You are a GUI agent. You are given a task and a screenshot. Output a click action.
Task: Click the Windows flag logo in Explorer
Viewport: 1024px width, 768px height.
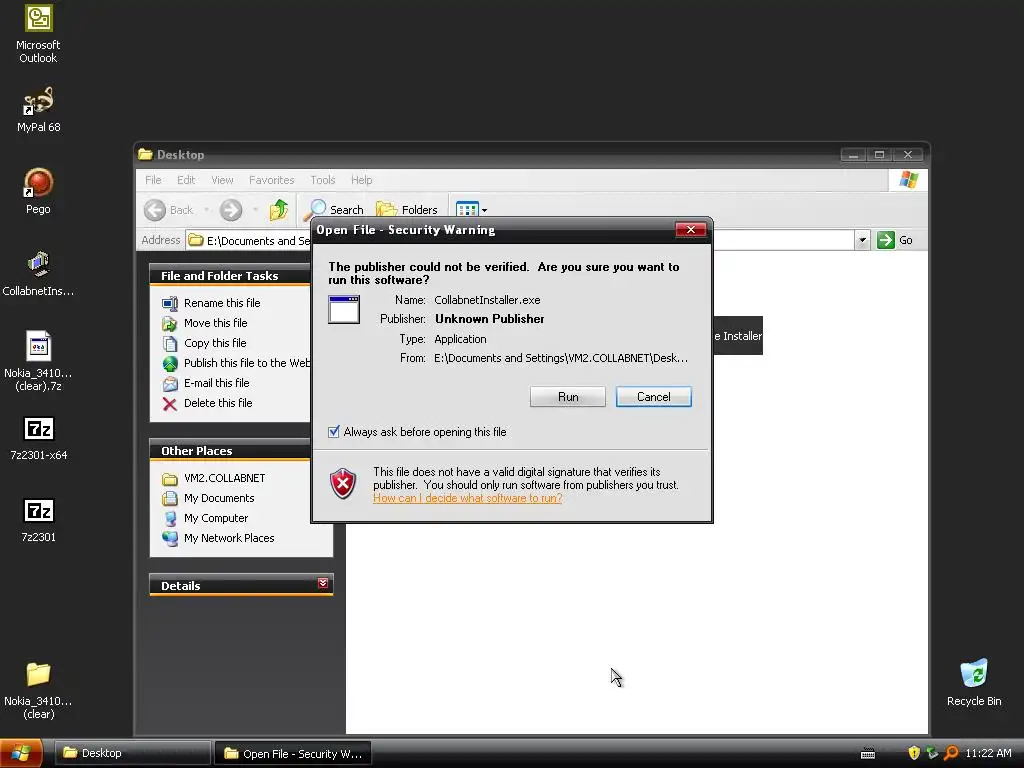[908, 180]
